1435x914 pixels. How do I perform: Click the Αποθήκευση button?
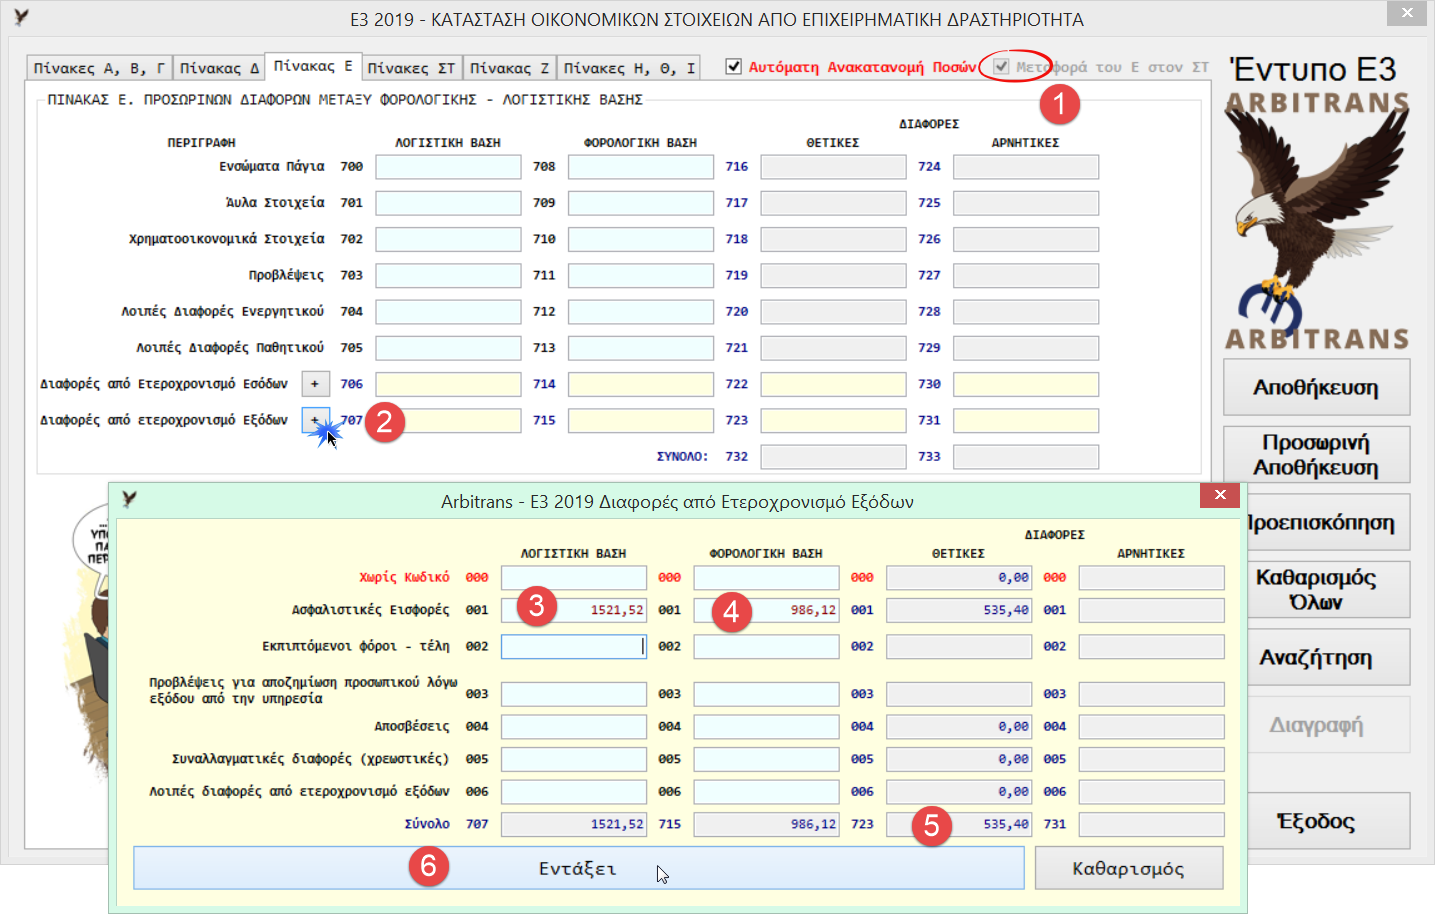(x=1316, y=388)
